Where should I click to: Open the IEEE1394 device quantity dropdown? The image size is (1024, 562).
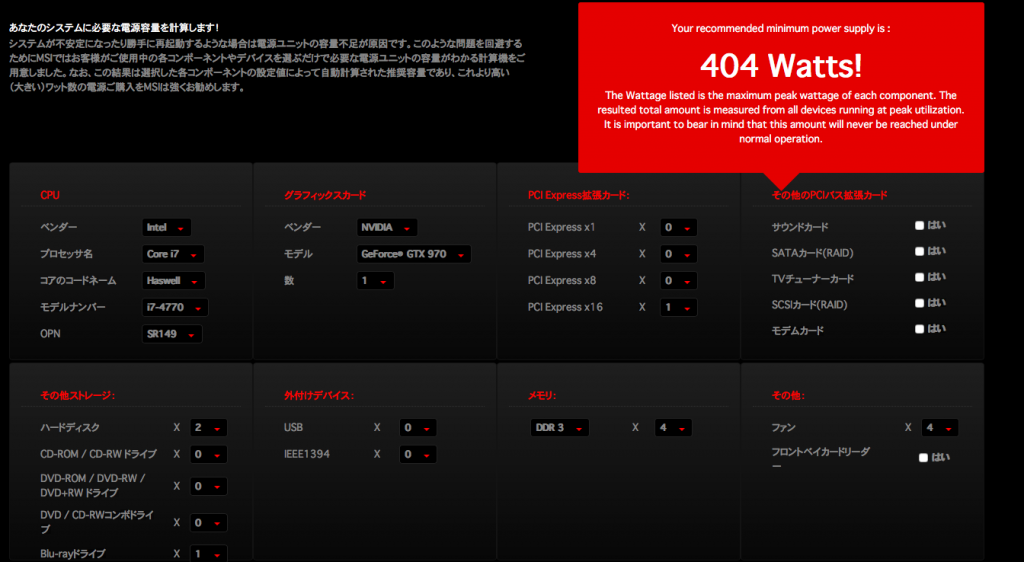point(418,454)
